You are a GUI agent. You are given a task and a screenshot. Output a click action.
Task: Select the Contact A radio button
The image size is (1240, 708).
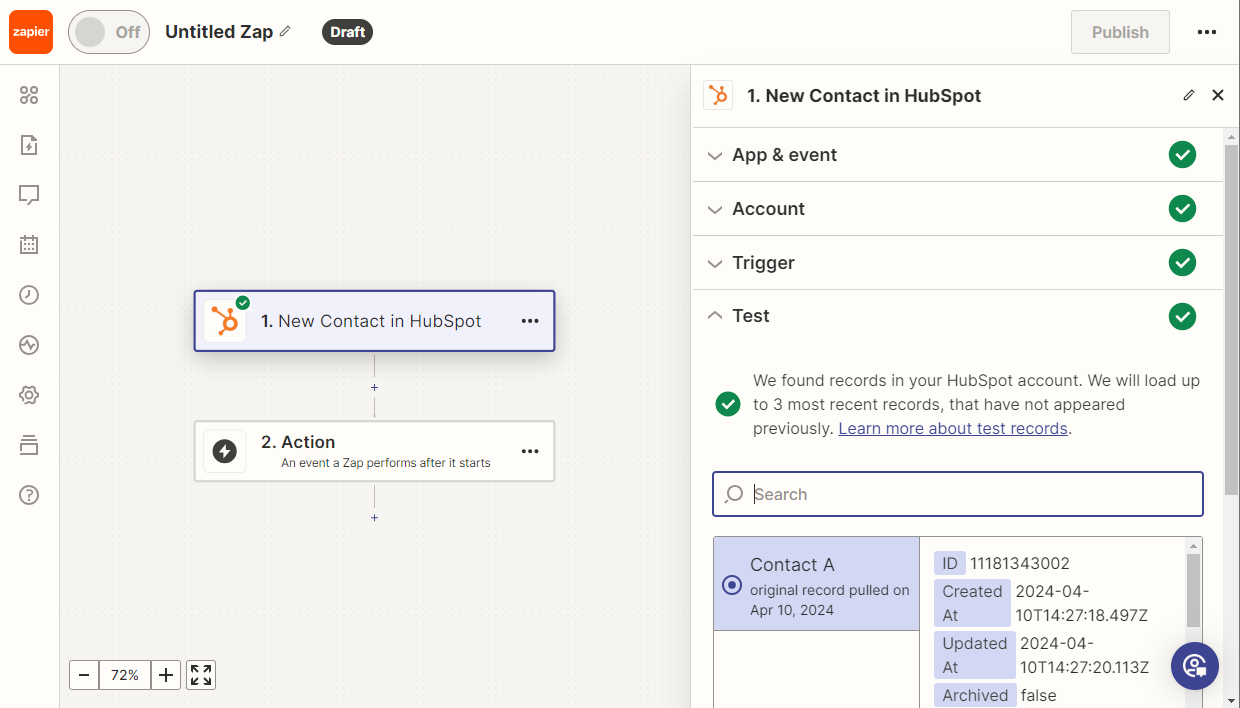click(x=732, y=585)
